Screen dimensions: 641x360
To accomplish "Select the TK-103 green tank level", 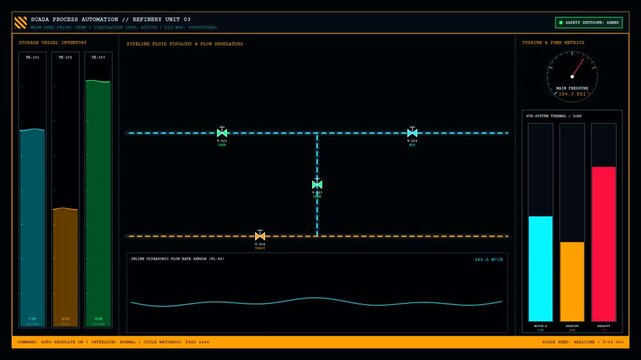I will click(x=98, y=203).
